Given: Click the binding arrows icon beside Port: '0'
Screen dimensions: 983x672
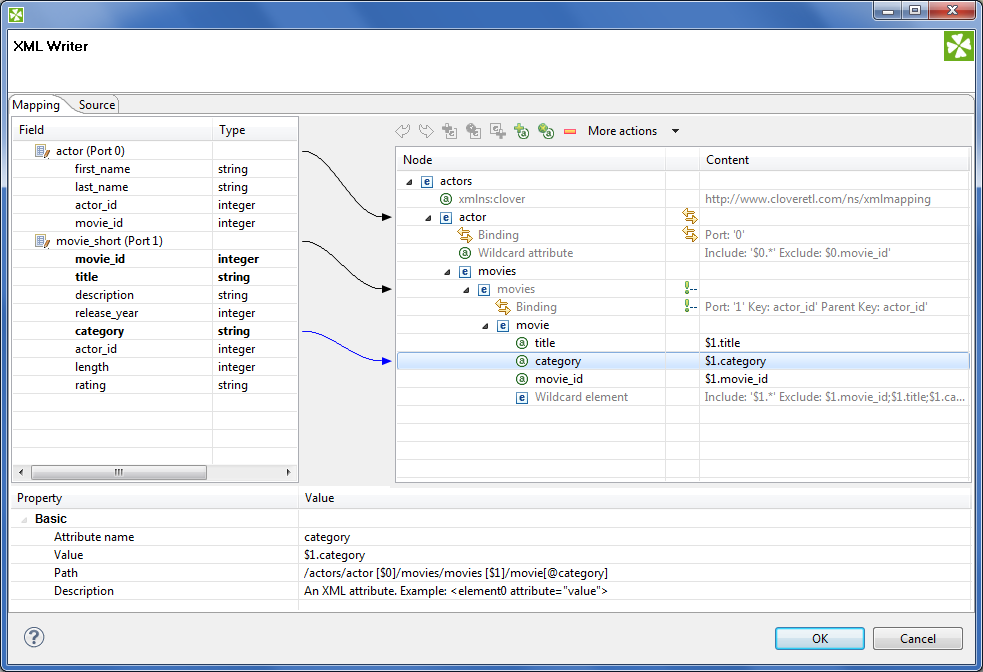Looking at the screenshot, I should (690, 234).
